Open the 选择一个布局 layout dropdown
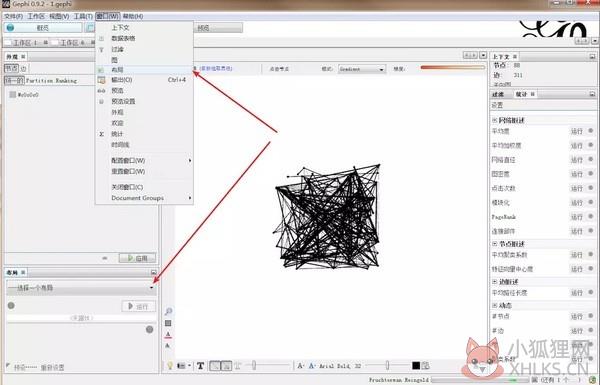The width and height of the screenshot is (600, 385). pos(81,287)
